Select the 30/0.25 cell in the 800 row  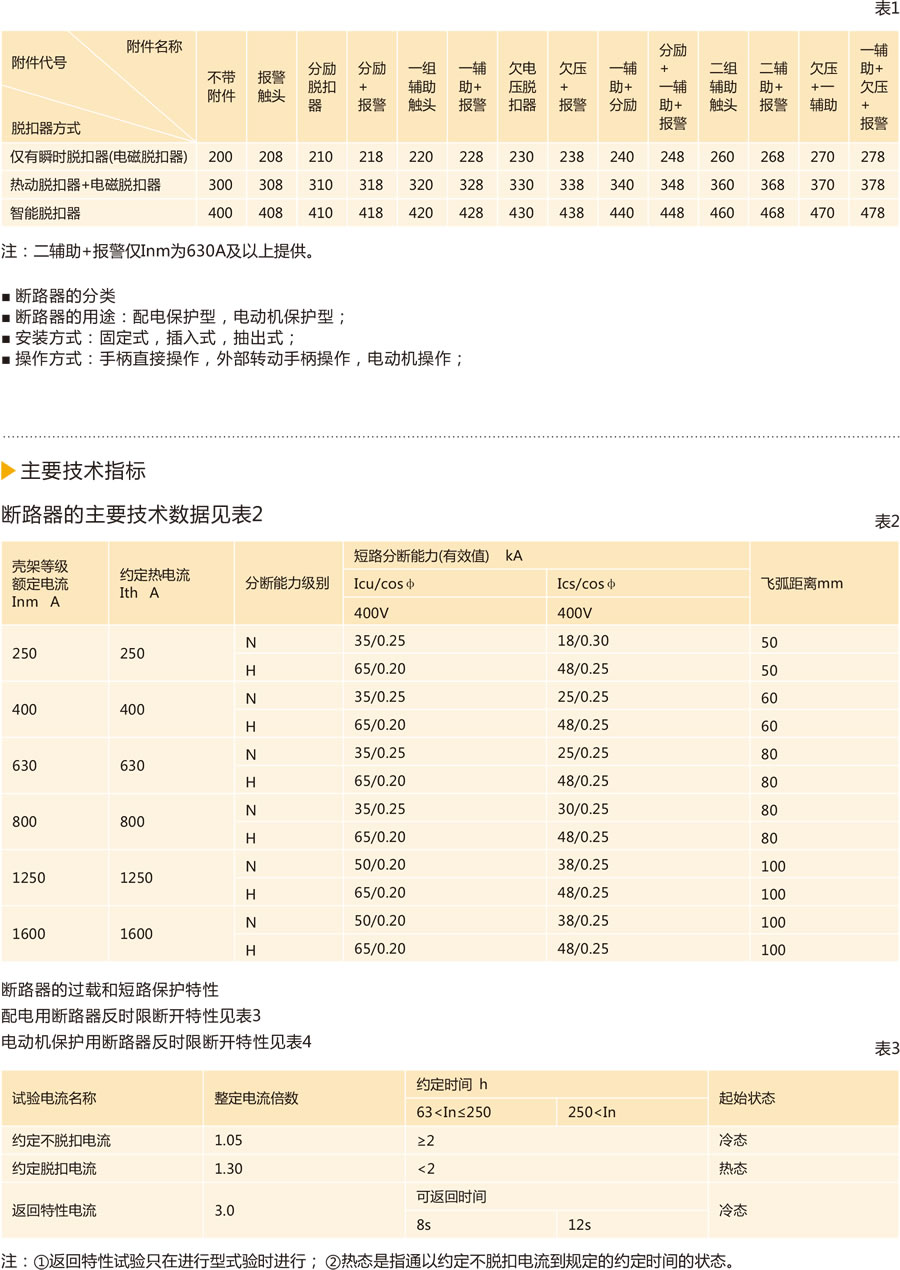coord(581,809)
